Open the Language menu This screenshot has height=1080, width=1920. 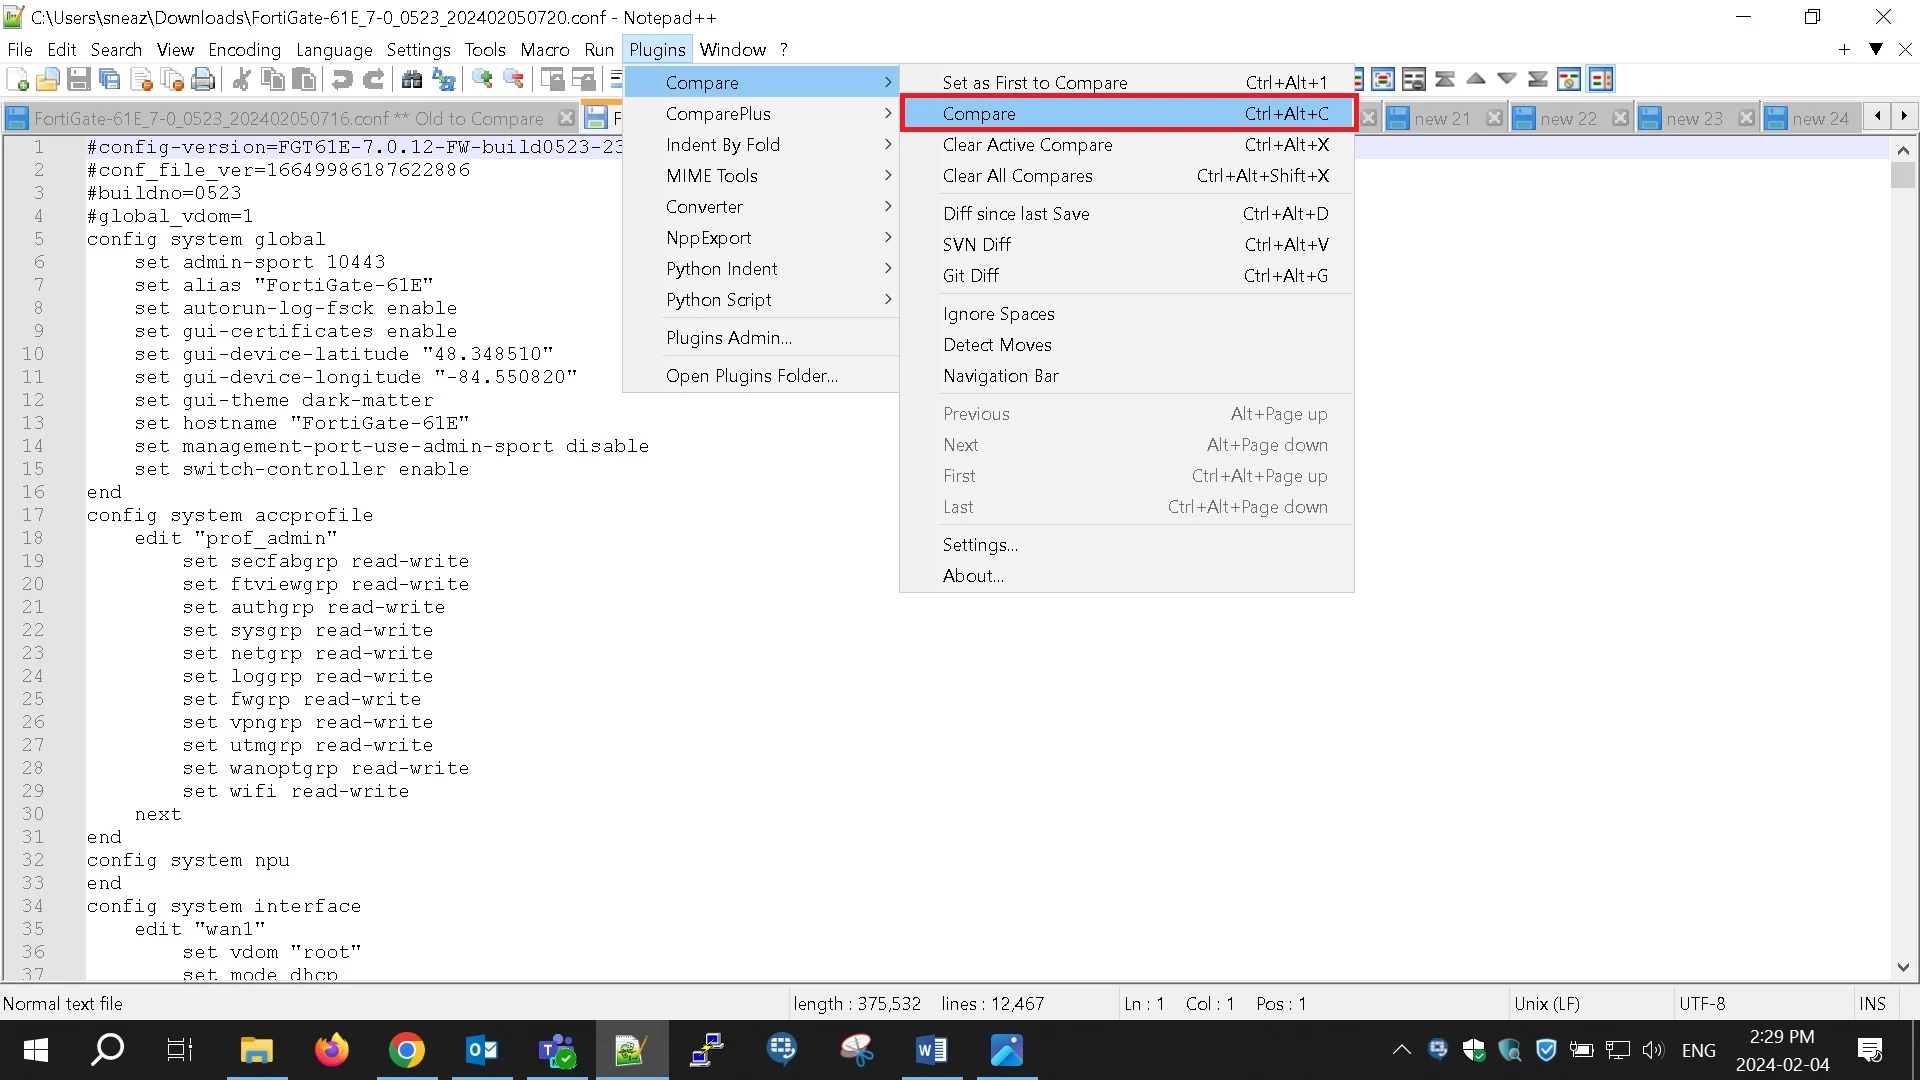click(x=334, y=50)
